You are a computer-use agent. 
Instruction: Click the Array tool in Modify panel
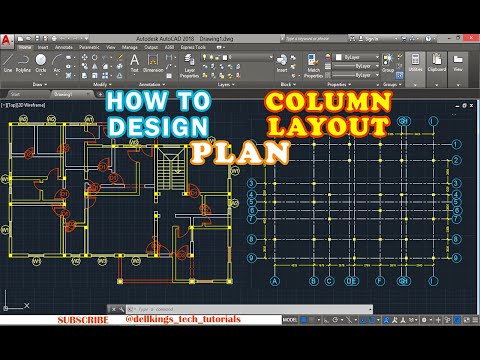click(105, 76)
